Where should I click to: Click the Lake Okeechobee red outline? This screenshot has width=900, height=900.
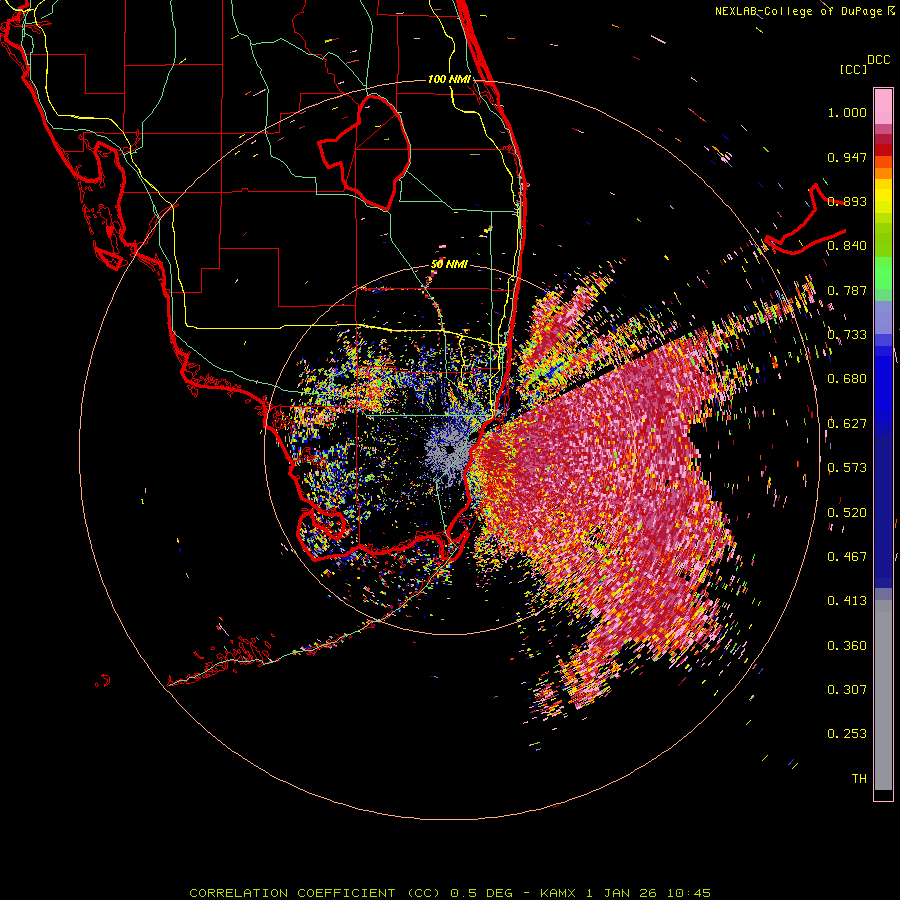[365, 152]
